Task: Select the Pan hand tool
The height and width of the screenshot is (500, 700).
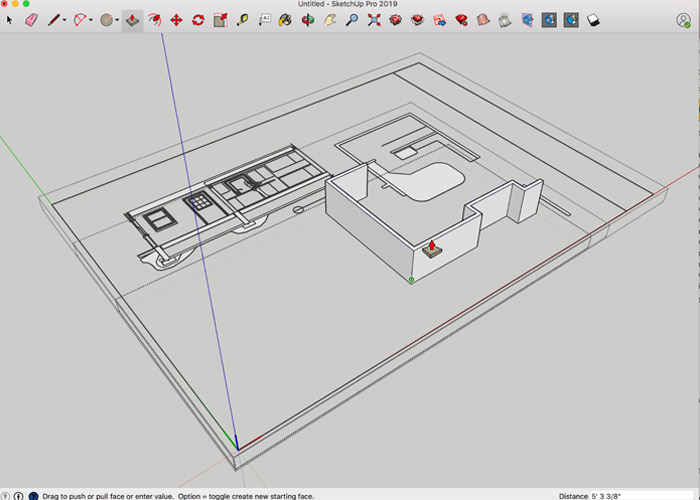Action: (x=329, y=20)
